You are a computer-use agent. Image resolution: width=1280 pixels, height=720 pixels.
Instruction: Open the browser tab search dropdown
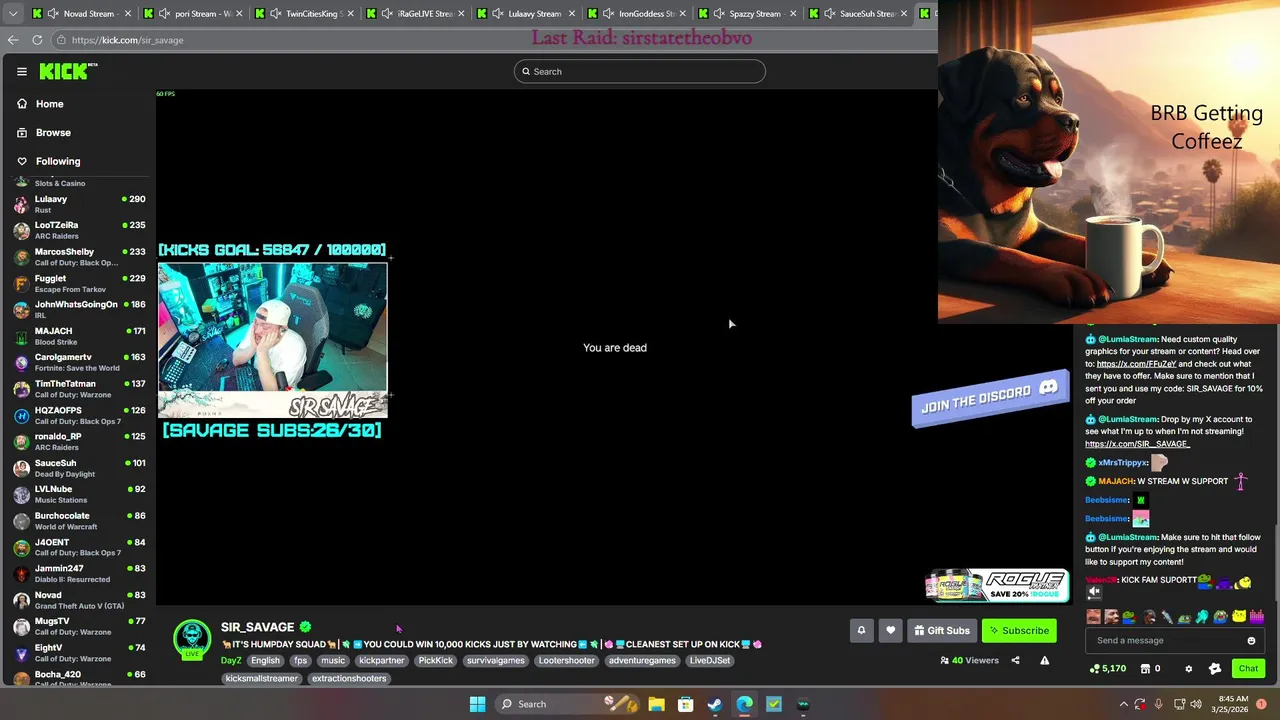pos(12,14)
